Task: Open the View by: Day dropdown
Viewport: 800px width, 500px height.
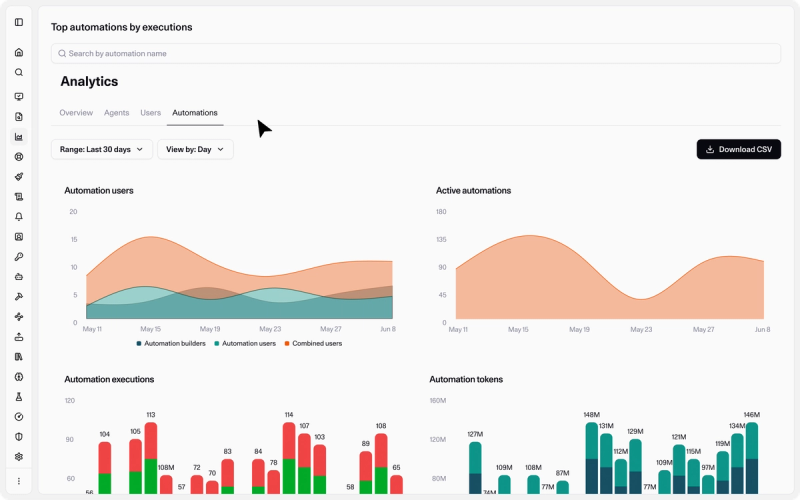Action: (195, 149)
